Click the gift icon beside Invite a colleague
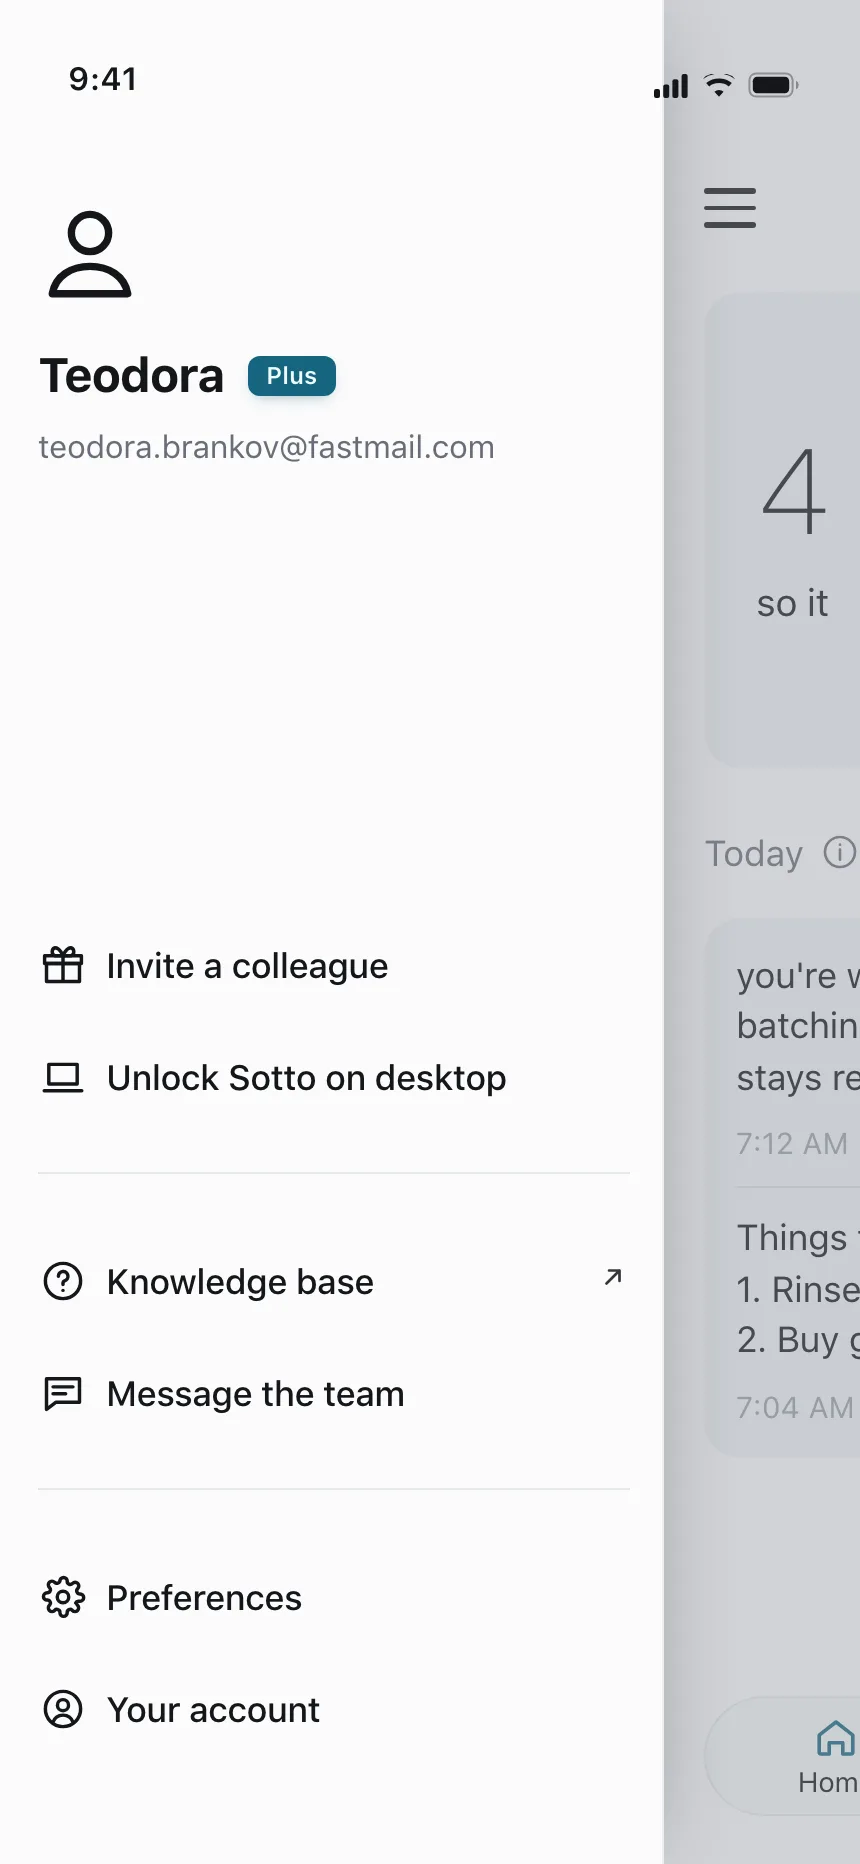Screen dimensions: 860x1864 pyautogui.click(x=63, y=966)
